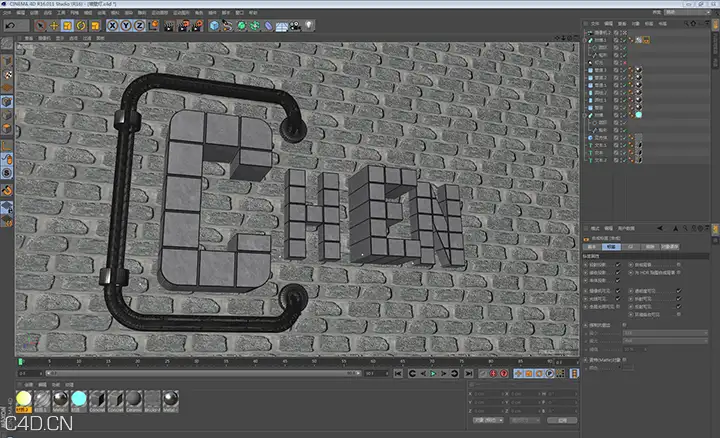The height and width of the screenshot is (438, 720).
Task: Open the Object Manager search icon
Action: pos(686,23)
